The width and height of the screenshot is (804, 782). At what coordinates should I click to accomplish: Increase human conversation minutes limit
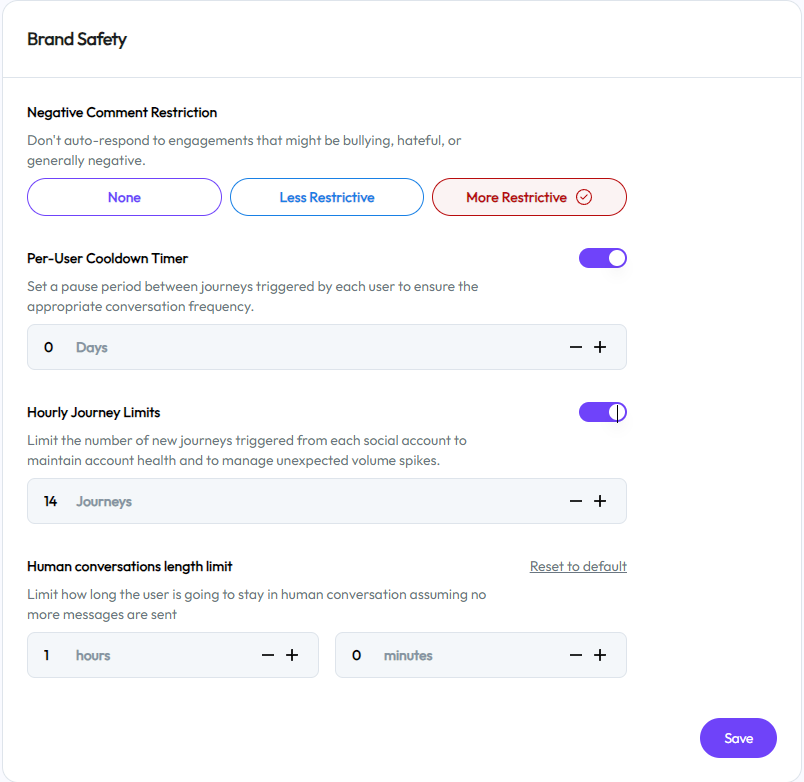[x=600, y=656]
